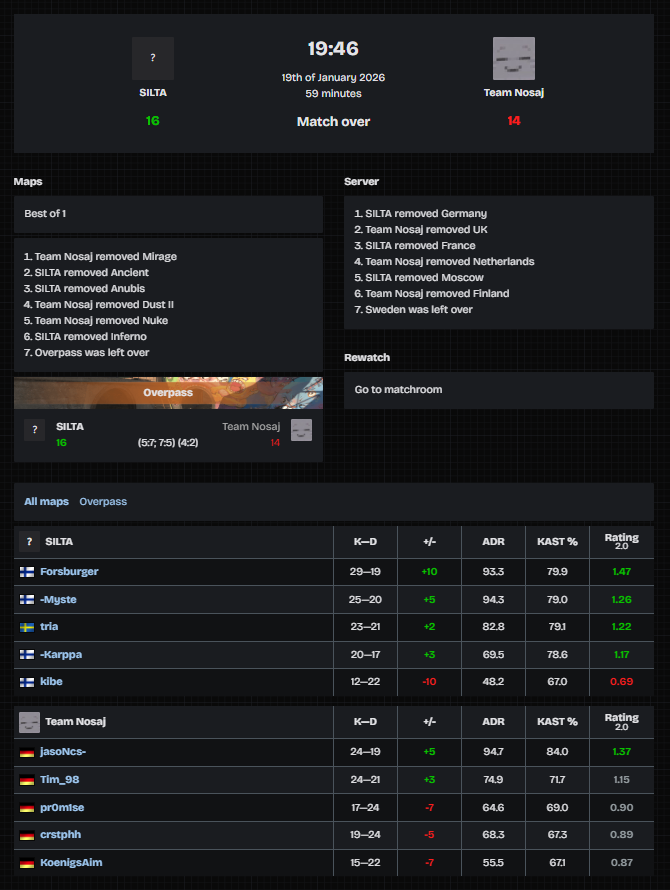The width and height of the screenshot is (670, 890).
Task: Click the SILTA question-mark logo in Overpass result
Action: (35, 430)
